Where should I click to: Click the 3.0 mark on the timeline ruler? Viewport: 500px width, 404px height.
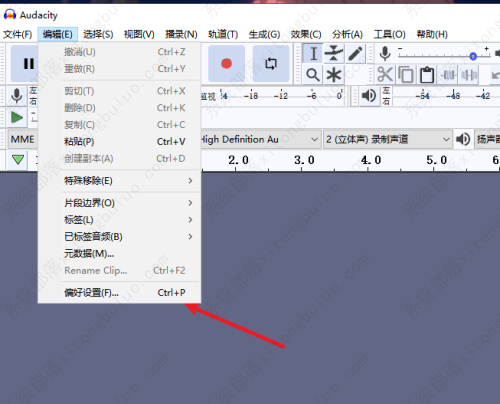[x=304, y=160]
